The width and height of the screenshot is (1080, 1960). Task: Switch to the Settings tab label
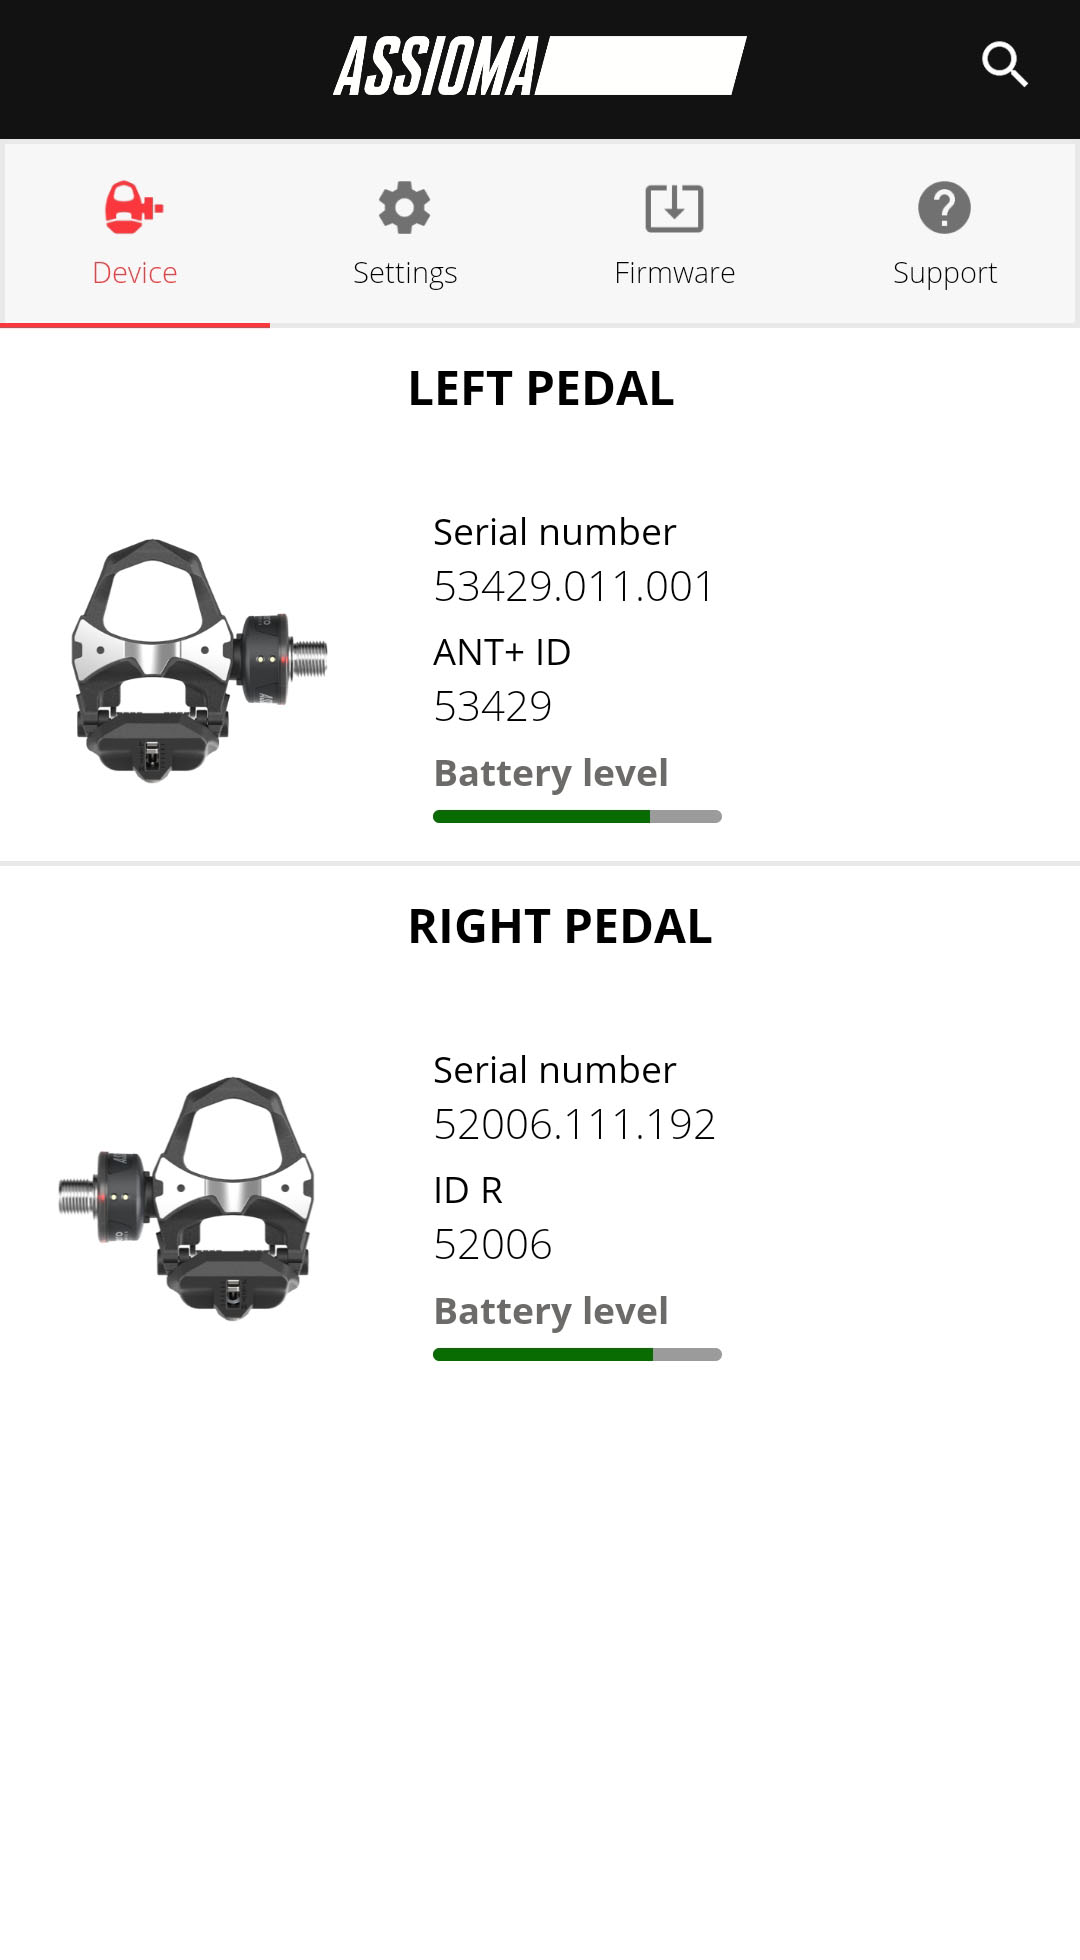click(x=404, y=273)
